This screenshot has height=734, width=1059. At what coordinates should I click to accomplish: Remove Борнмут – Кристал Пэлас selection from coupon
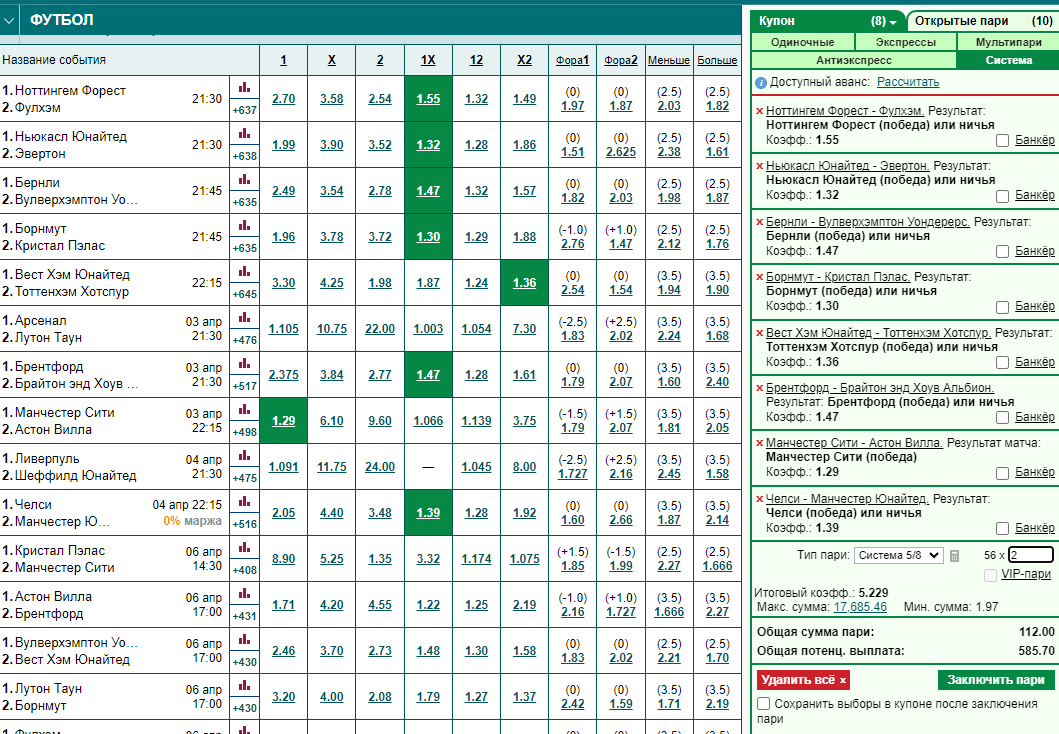click(760, 278)
